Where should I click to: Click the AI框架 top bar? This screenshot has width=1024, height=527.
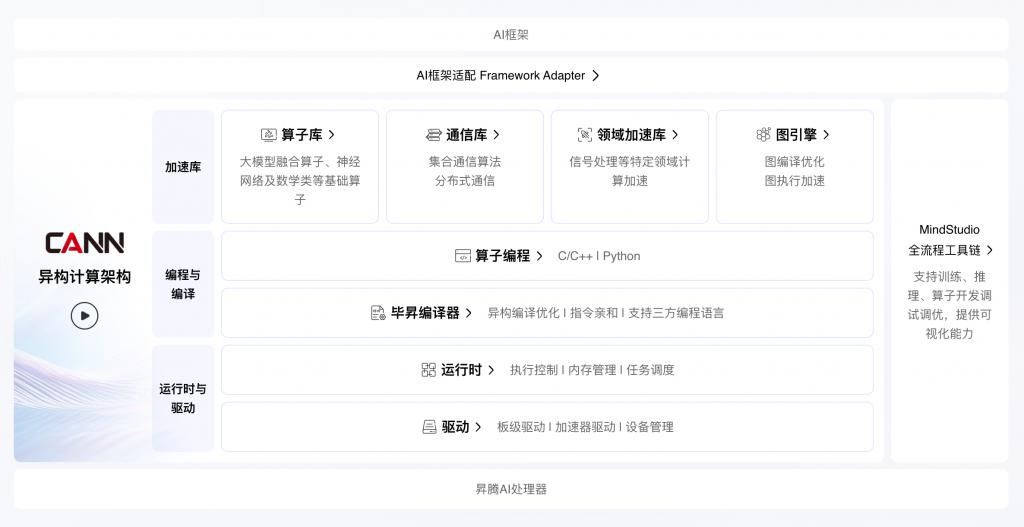511,35
